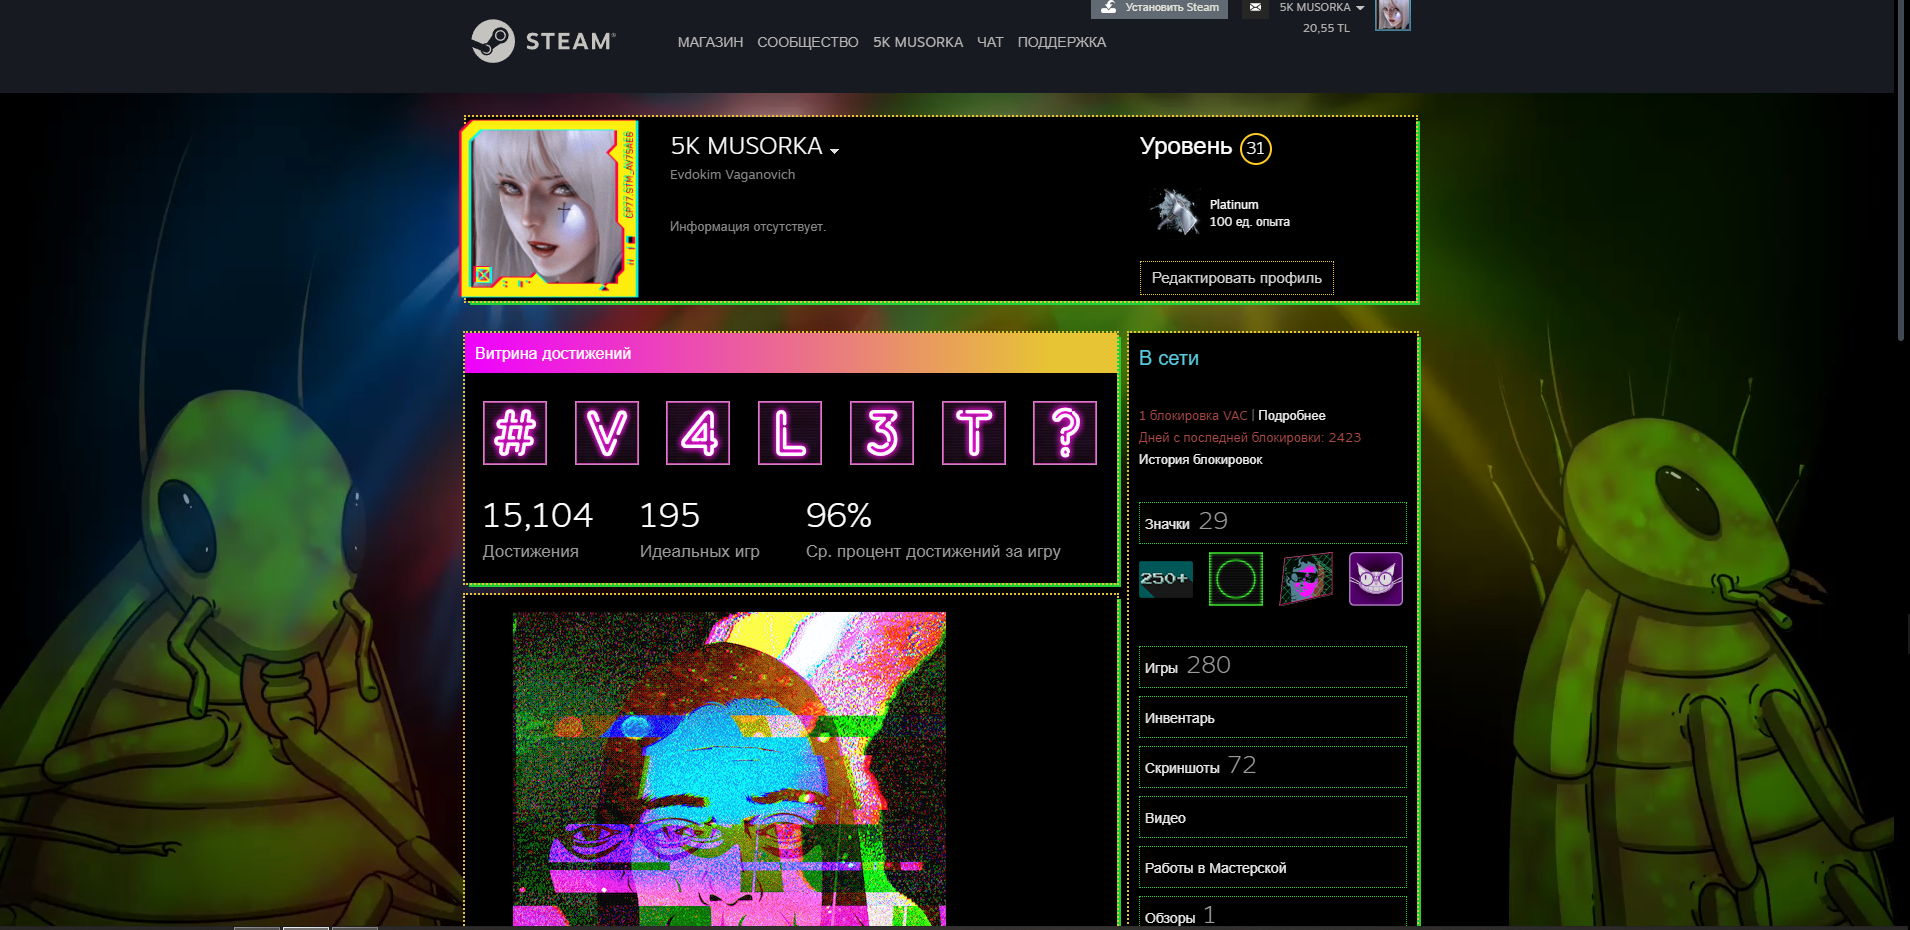The height and width of the screenshot is (930, 1910).
Task: Open История блокировок link
Action: click(1200, 459)
